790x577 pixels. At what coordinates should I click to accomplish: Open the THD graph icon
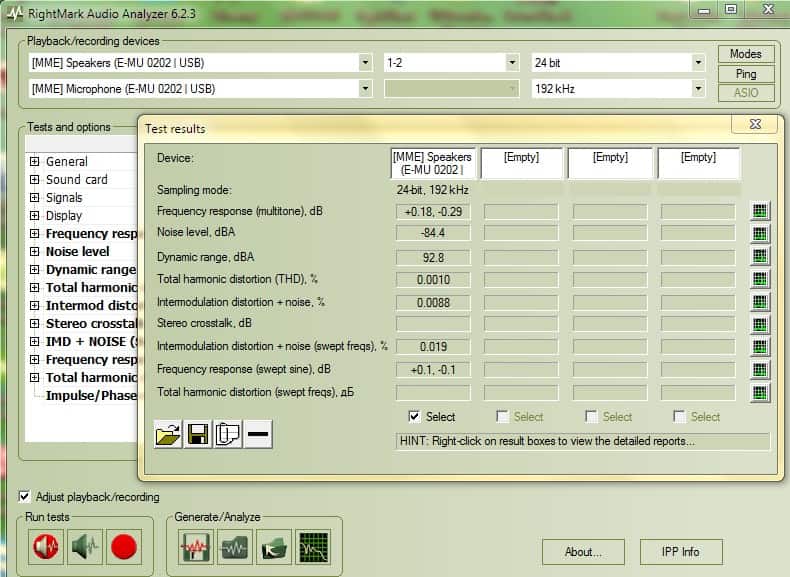pyautogui.click(x=760, y=279)
